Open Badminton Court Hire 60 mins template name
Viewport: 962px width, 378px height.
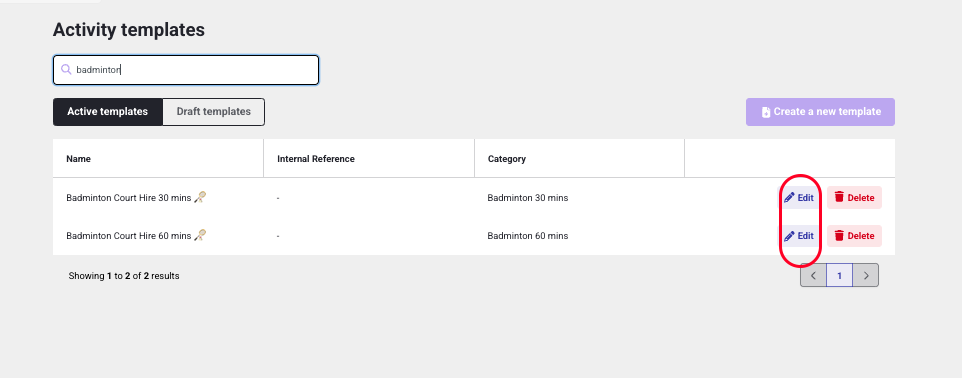click(129, 236)
